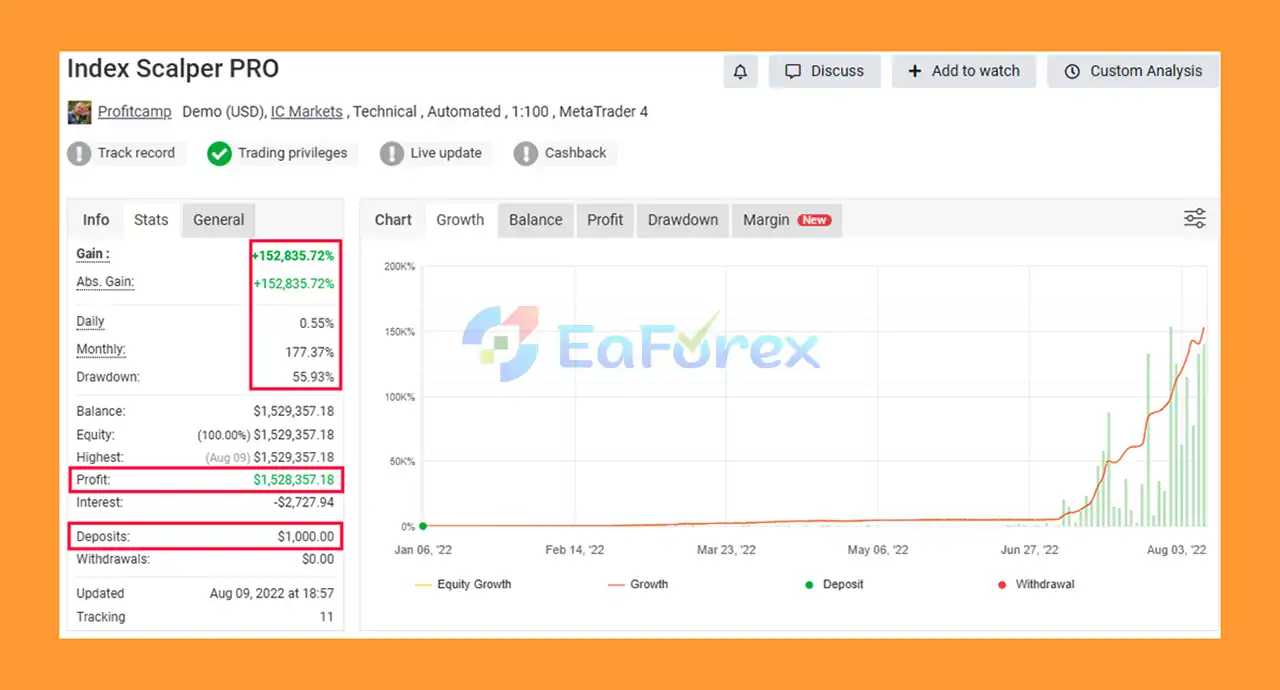Toggle the Deposit legend marker
This screenshot has height=690, width=1280.
pyautogui.click(x=835, y=584)
